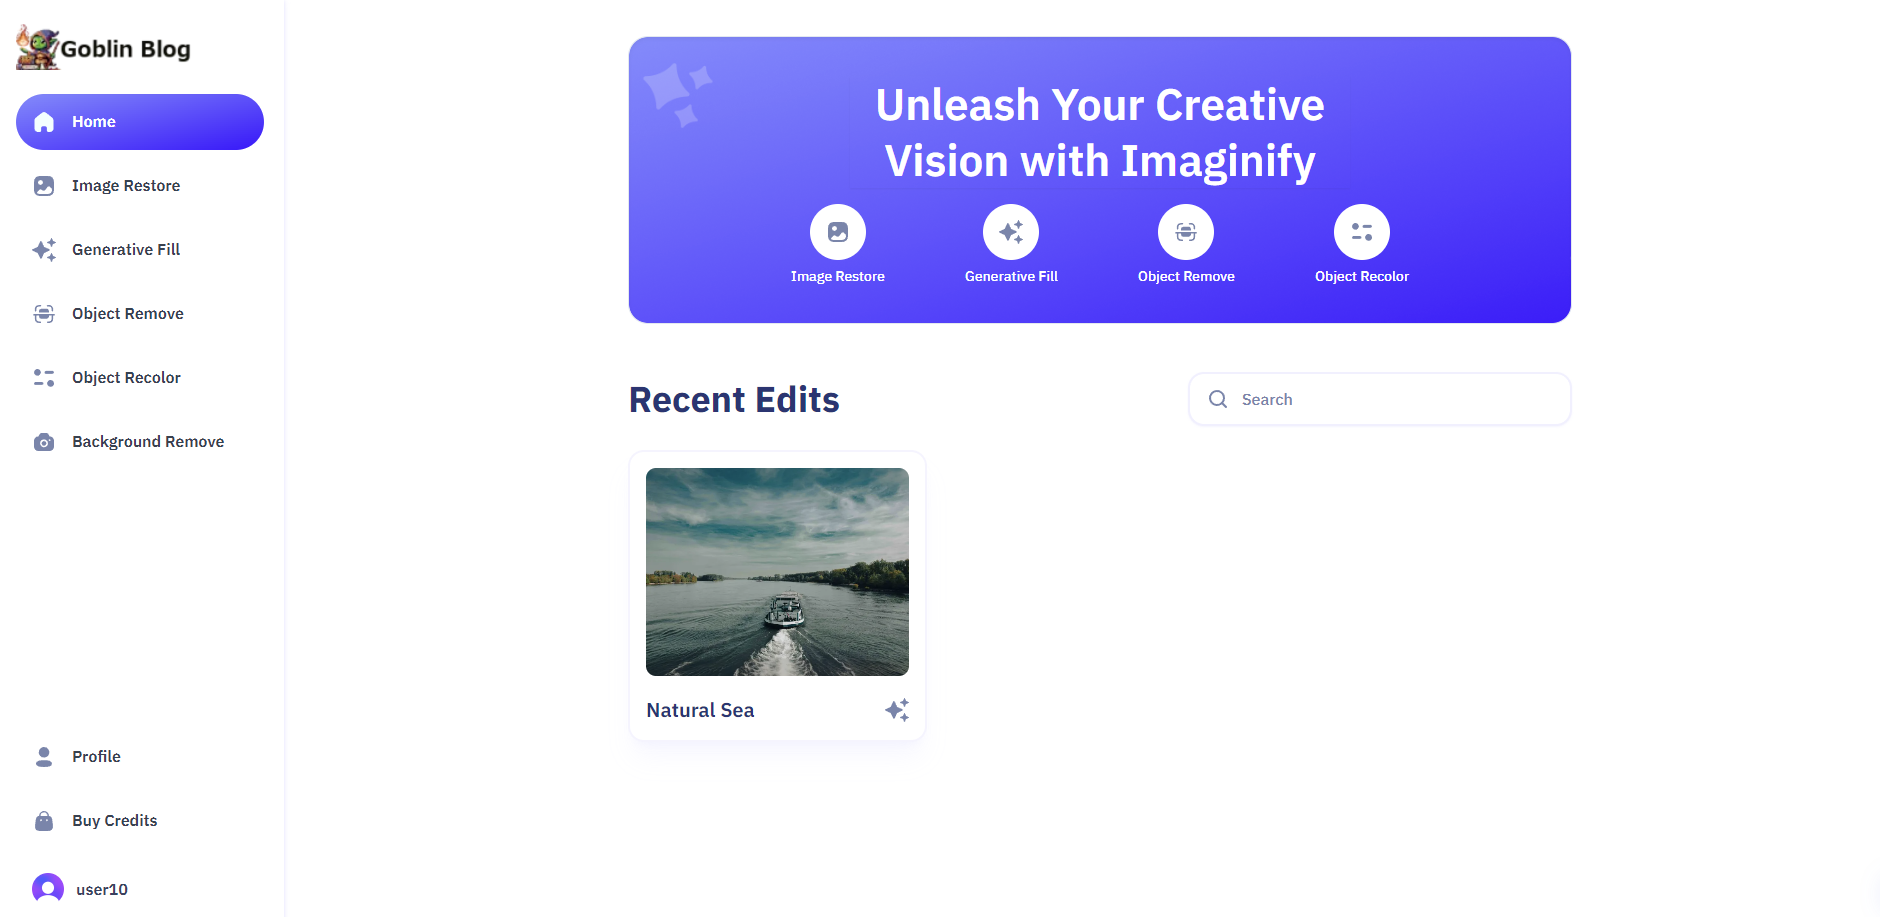Click the shopping bag icon for Buy Credits
Screen dimensions: 1880x917
(44, 821)
